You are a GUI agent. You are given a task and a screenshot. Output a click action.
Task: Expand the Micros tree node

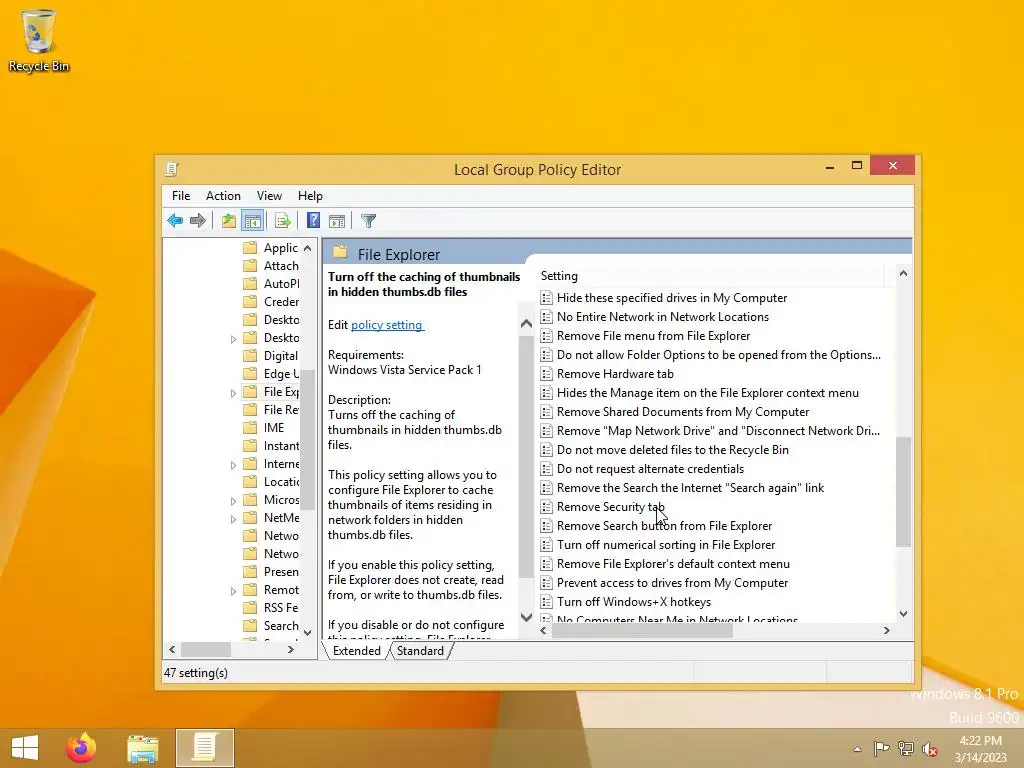click(233, 501)
